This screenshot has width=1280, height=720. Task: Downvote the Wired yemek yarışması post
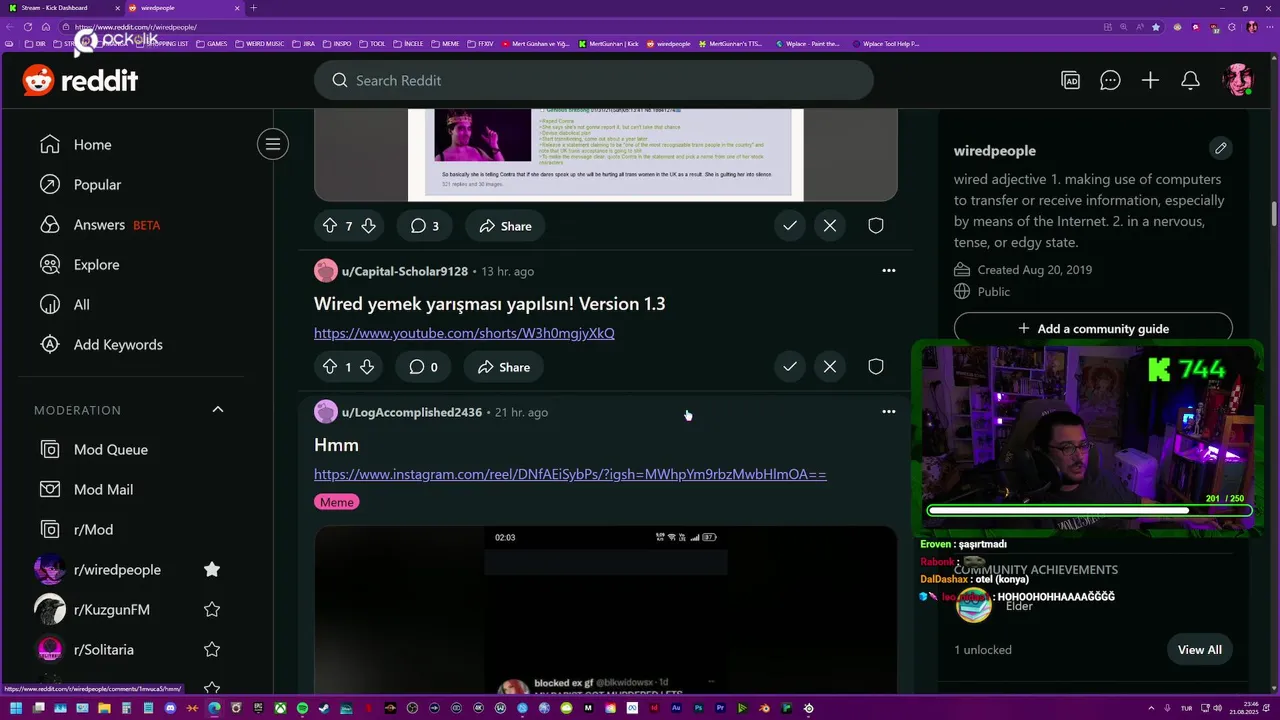[x=367, y=367]
